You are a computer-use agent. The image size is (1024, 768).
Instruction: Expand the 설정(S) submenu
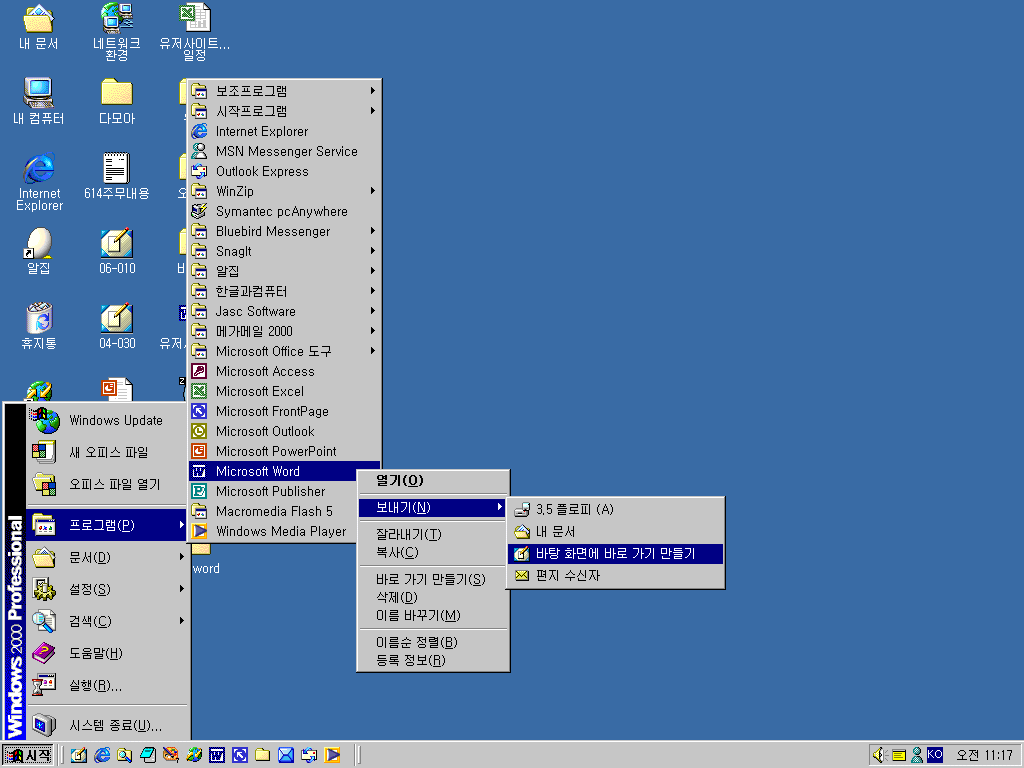pyautogui.click(x=107, y=589)
